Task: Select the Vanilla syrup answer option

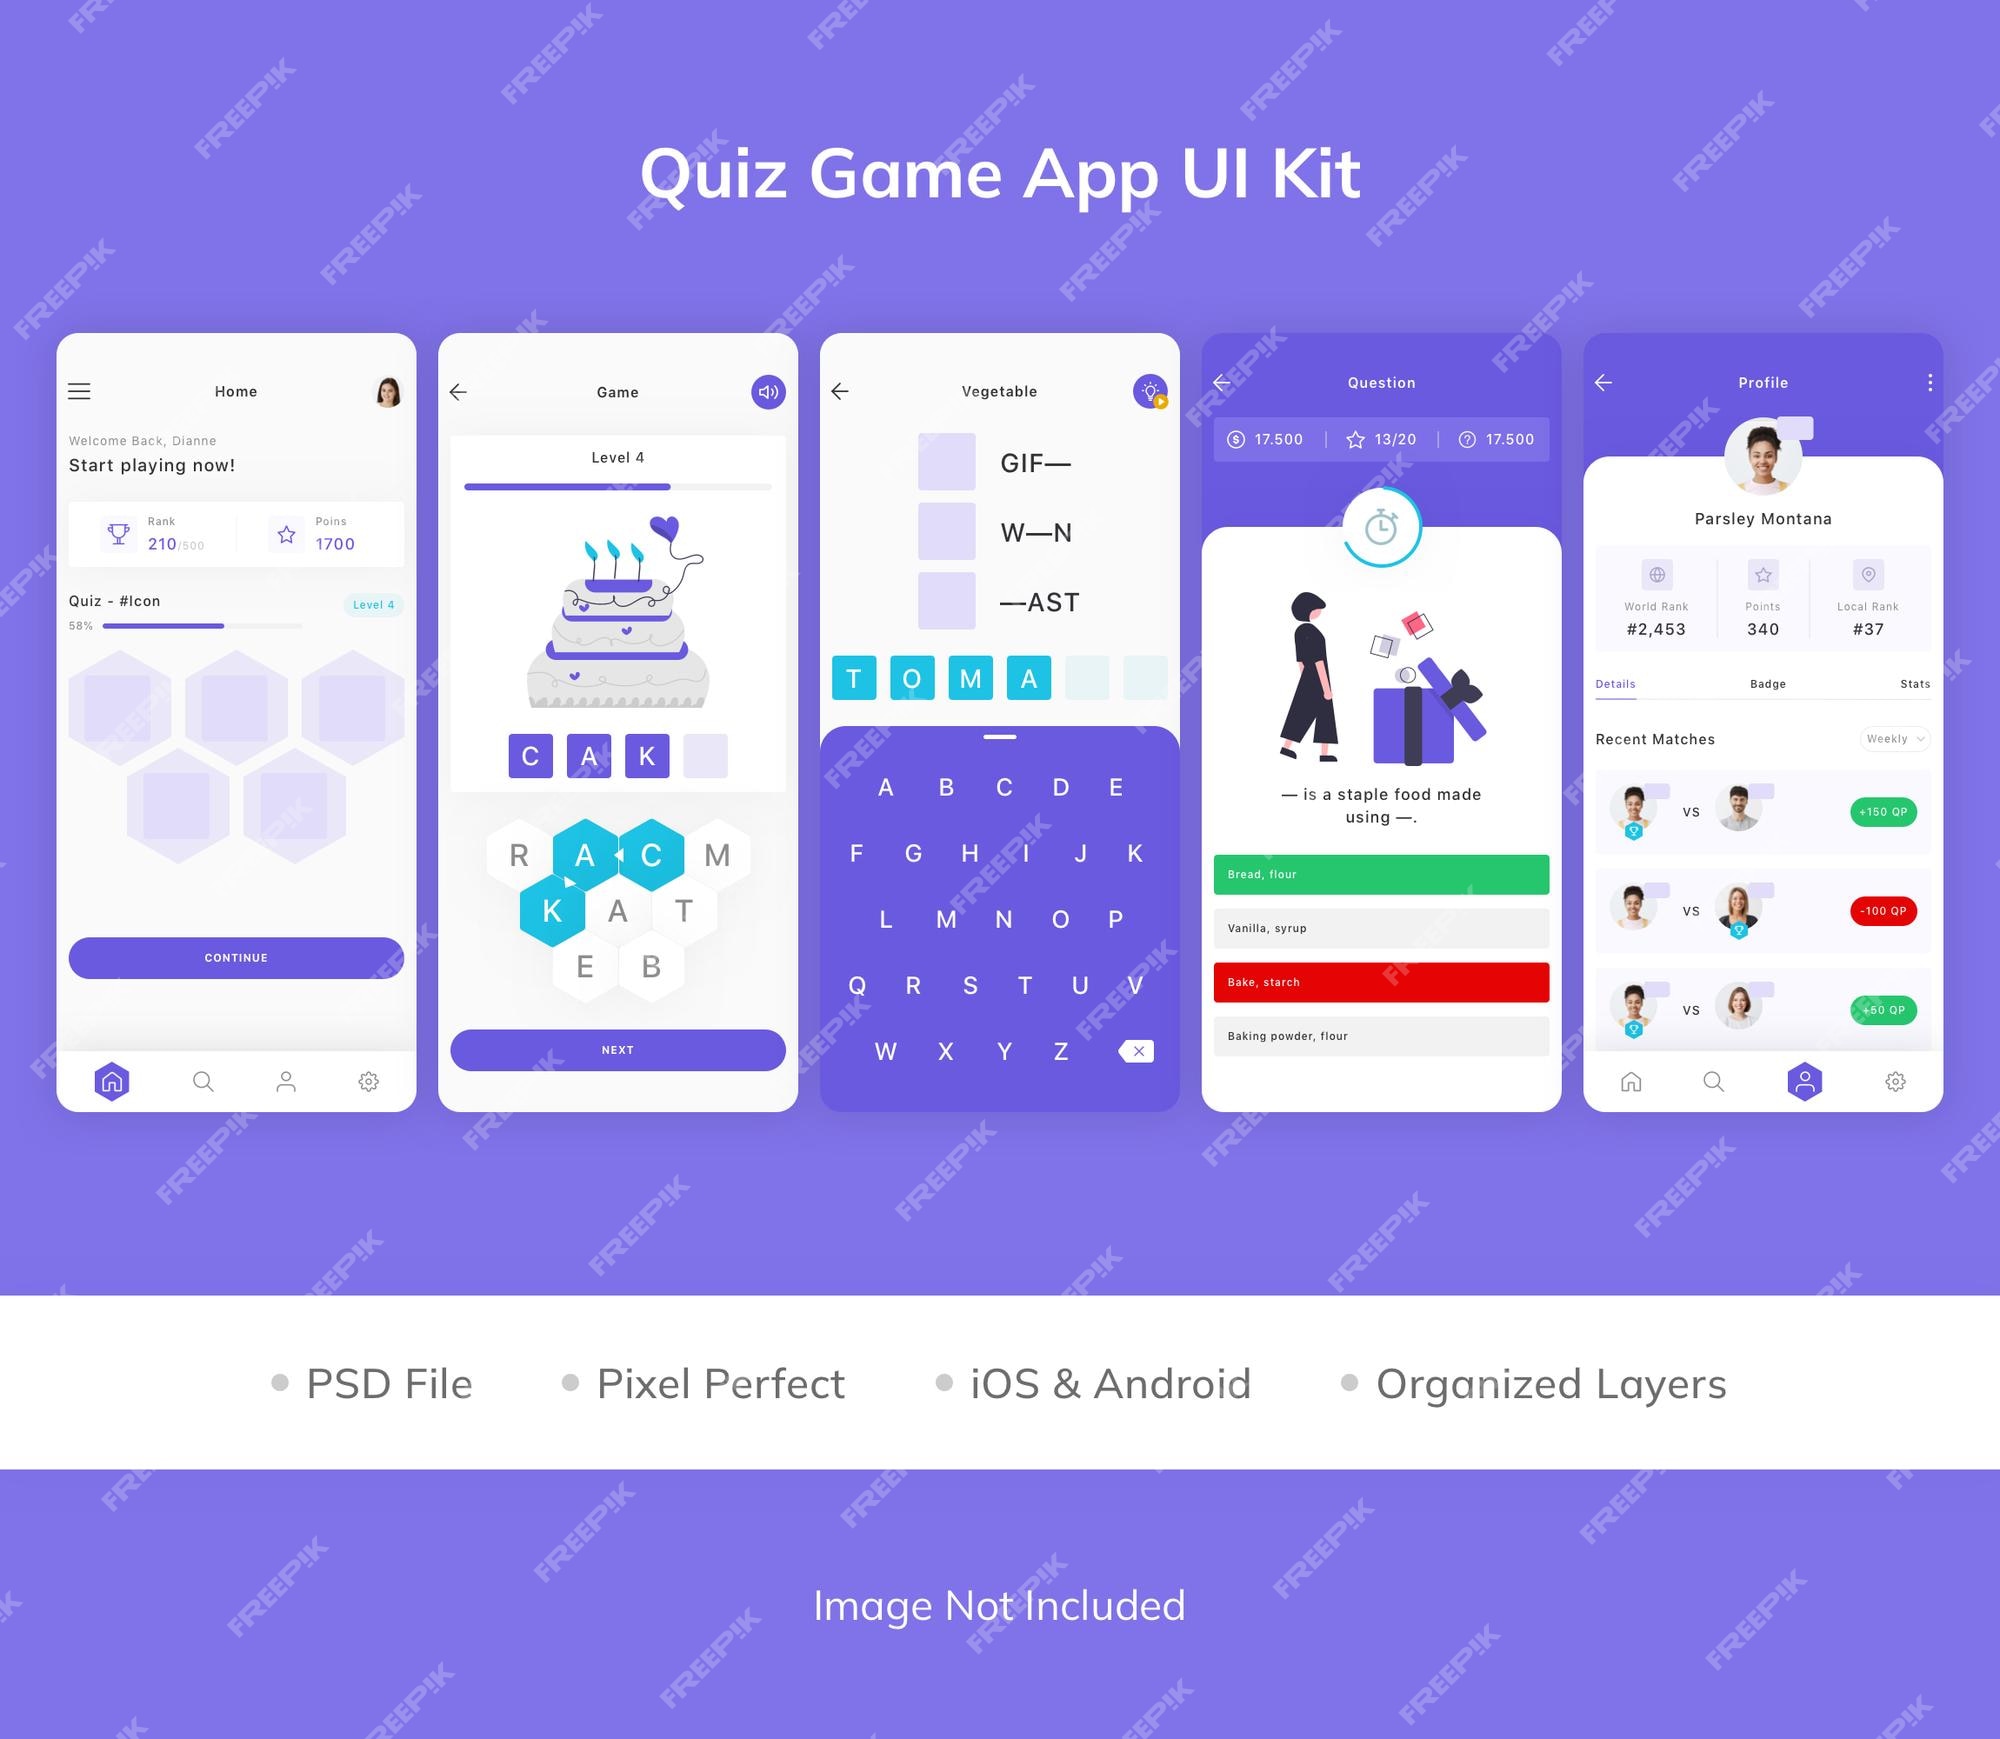Action: pyautogui.click(x=1383, y=928)
